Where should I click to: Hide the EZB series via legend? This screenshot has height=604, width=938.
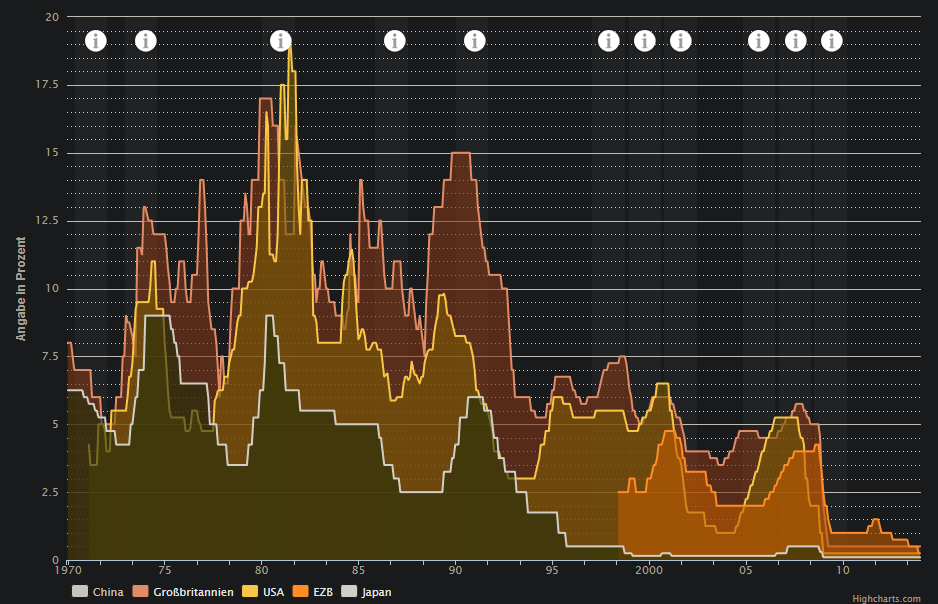point(313,591)
